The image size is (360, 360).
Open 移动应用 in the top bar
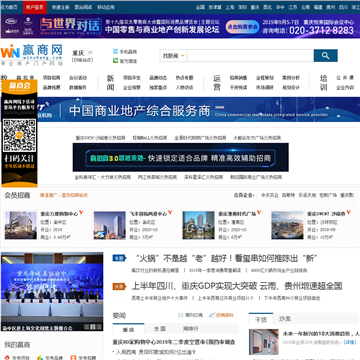click(106, 7)
